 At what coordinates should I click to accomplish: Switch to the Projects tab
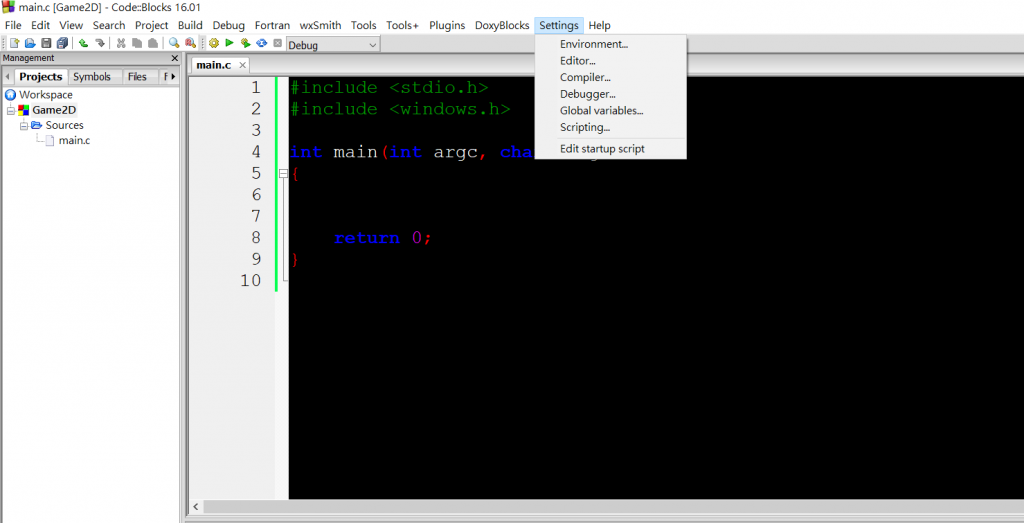click(40, 77)
